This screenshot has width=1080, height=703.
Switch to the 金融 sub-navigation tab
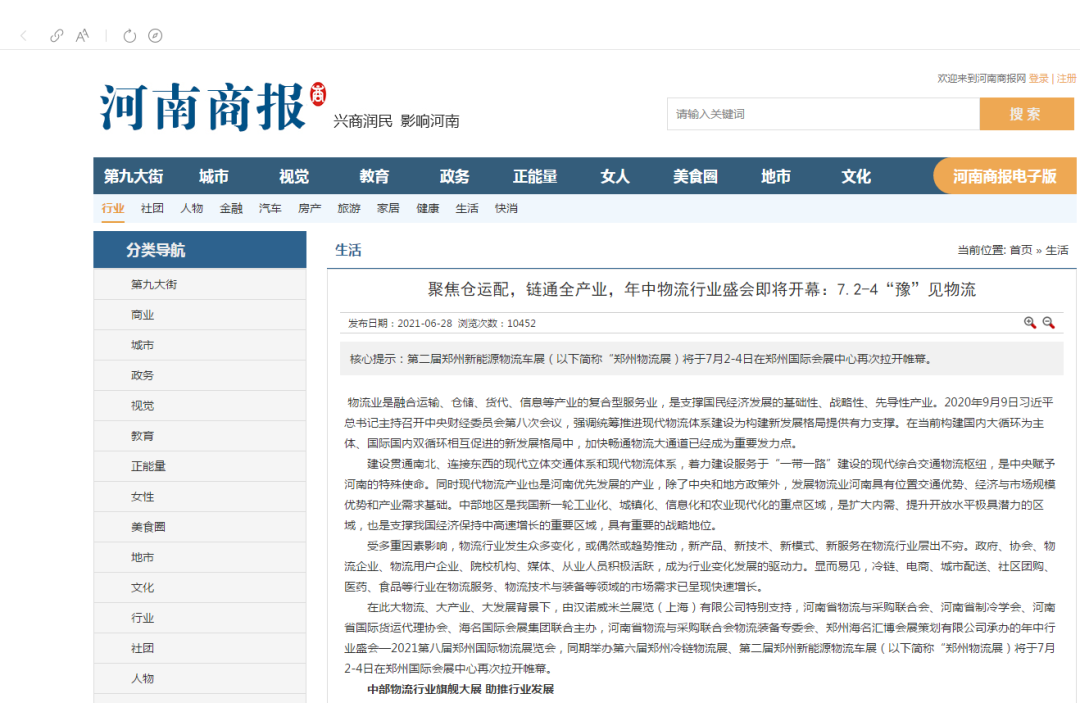pos(231,209)
